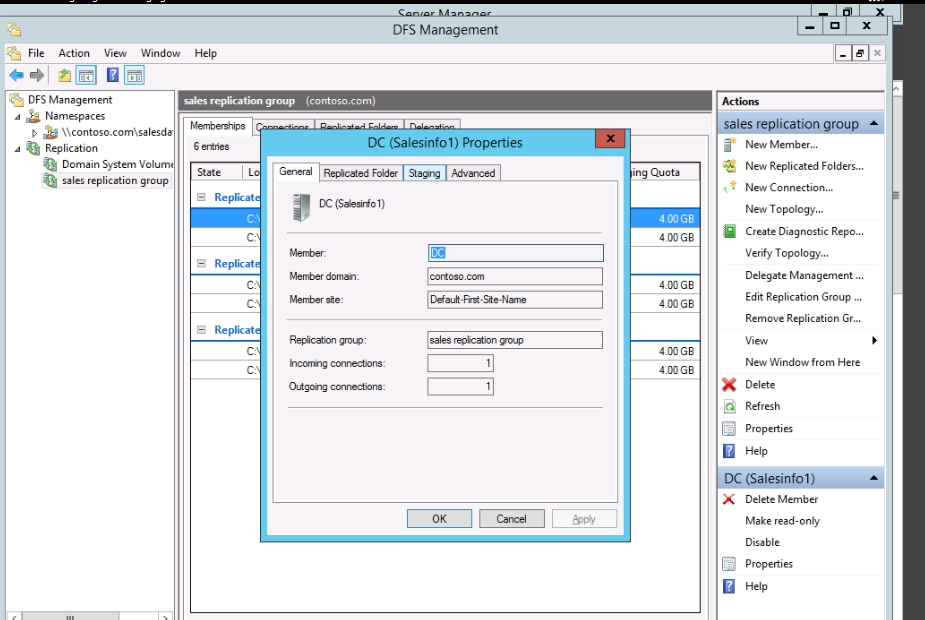Screen dimensions: 925x620
Task: Open the View submenu arrow in Actions
Action: point(875,341)
